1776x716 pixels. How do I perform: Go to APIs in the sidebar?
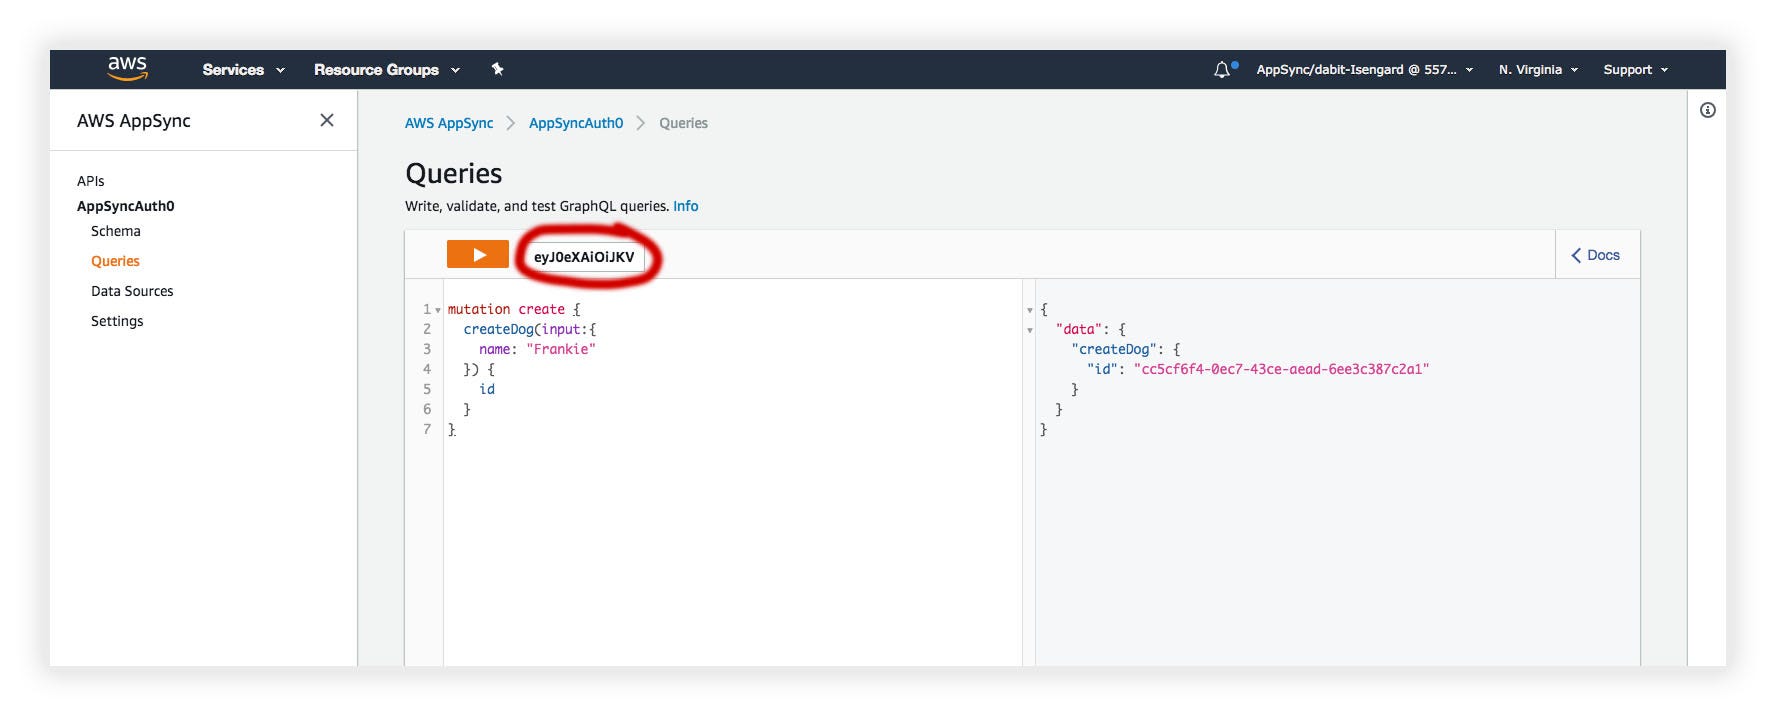coord(91,181)
